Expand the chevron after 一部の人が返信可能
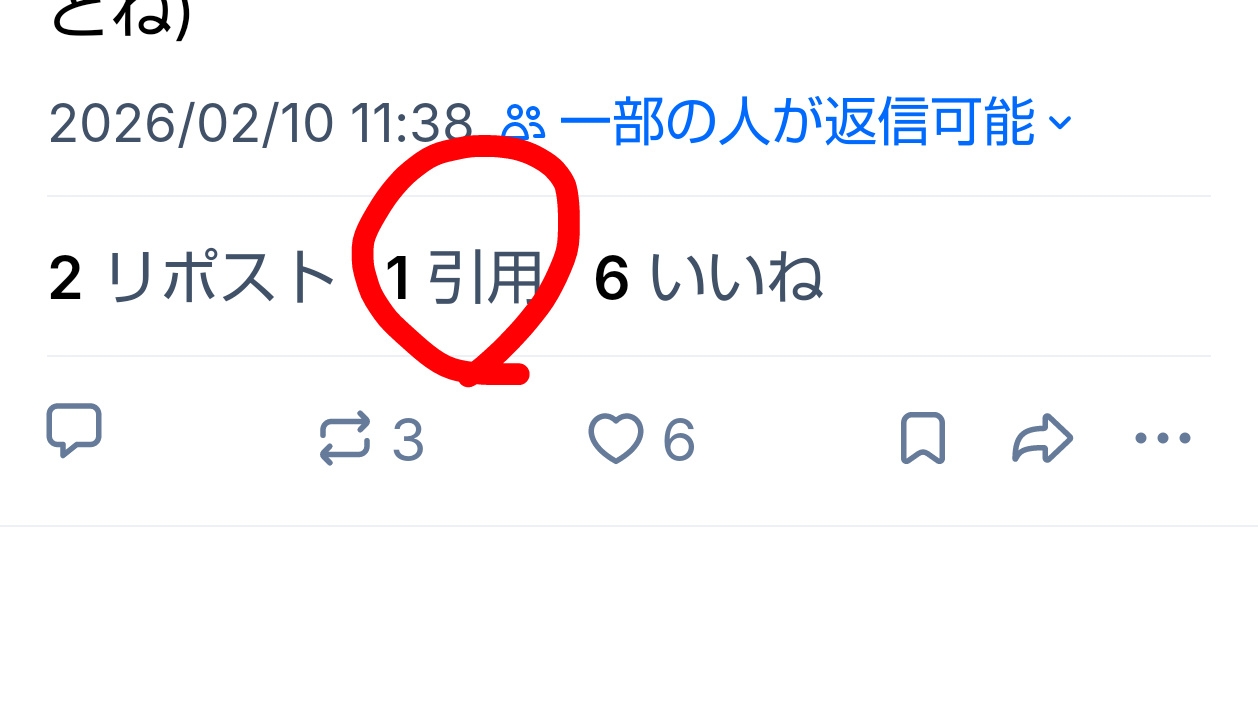 tap(1059, 124)
